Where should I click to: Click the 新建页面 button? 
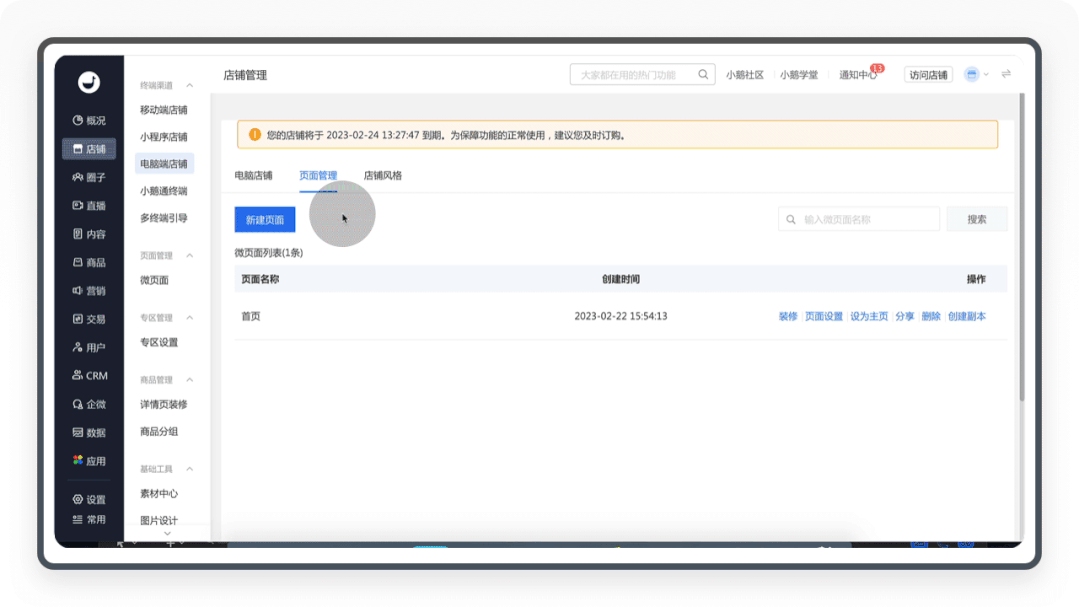point(265,220)
